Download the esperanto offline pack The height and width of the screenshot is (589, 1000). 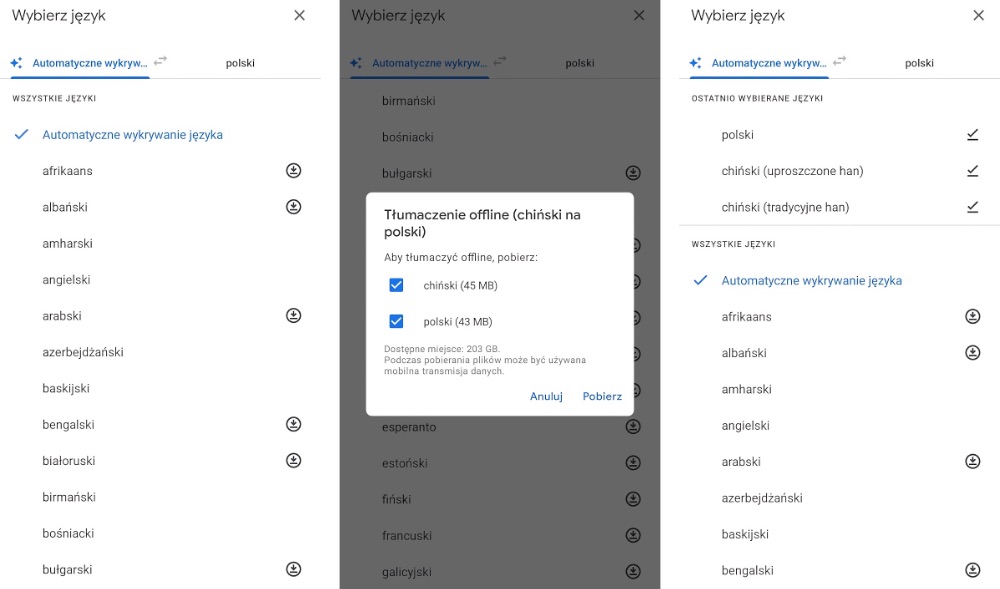[x=633, y=427]
